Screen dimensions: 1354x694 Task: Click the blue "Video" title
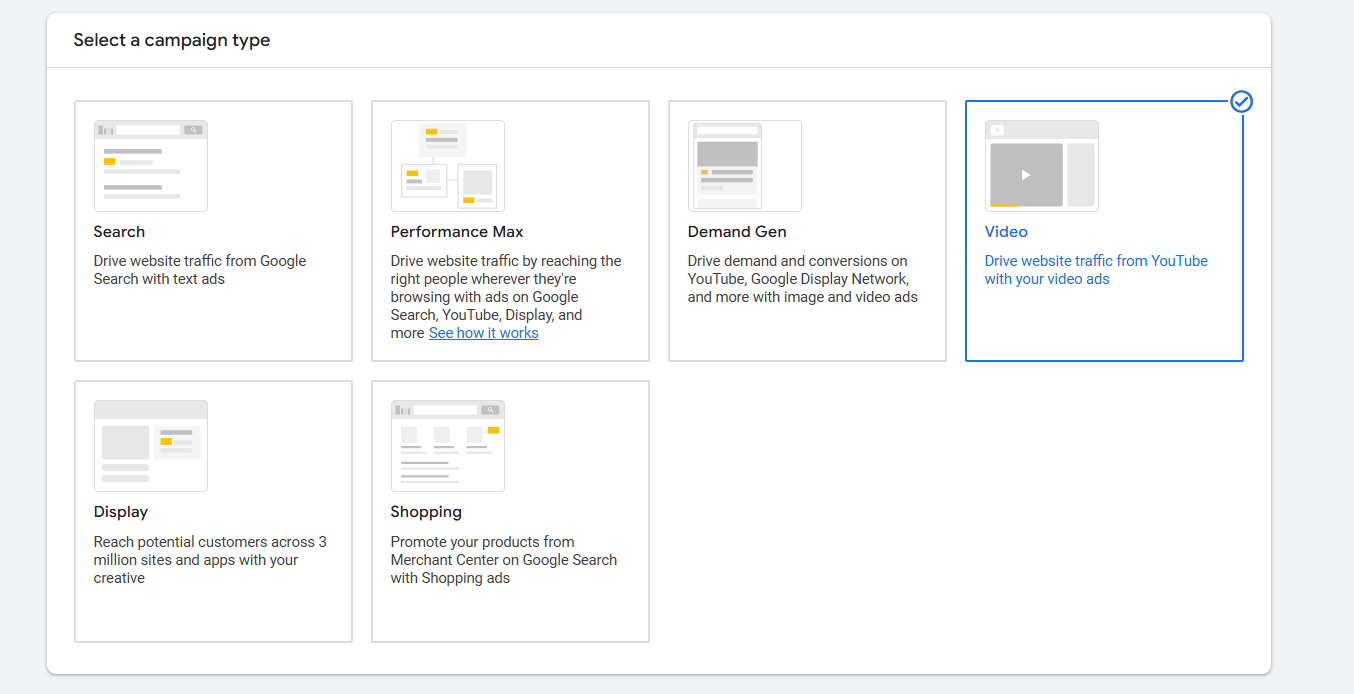click(1005, 232)
